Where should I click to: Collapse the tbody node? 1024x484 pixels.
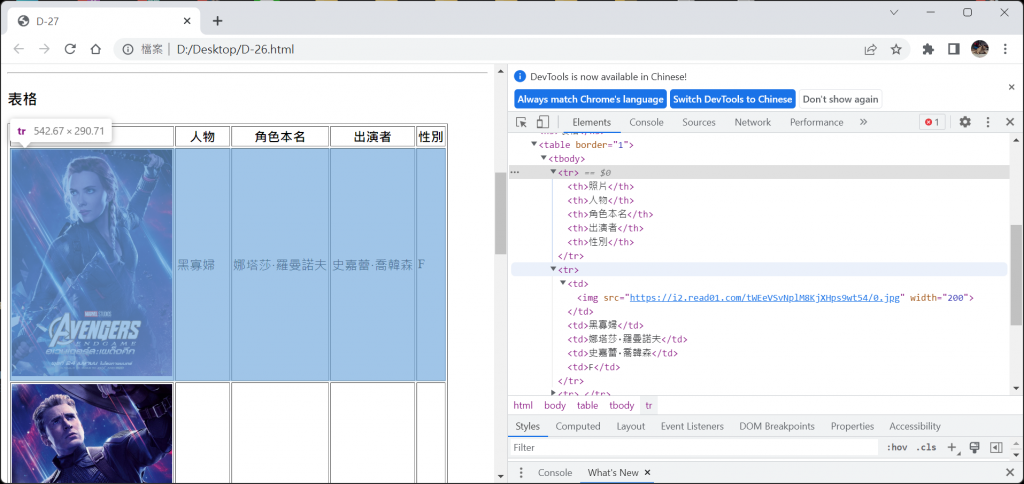543,158
